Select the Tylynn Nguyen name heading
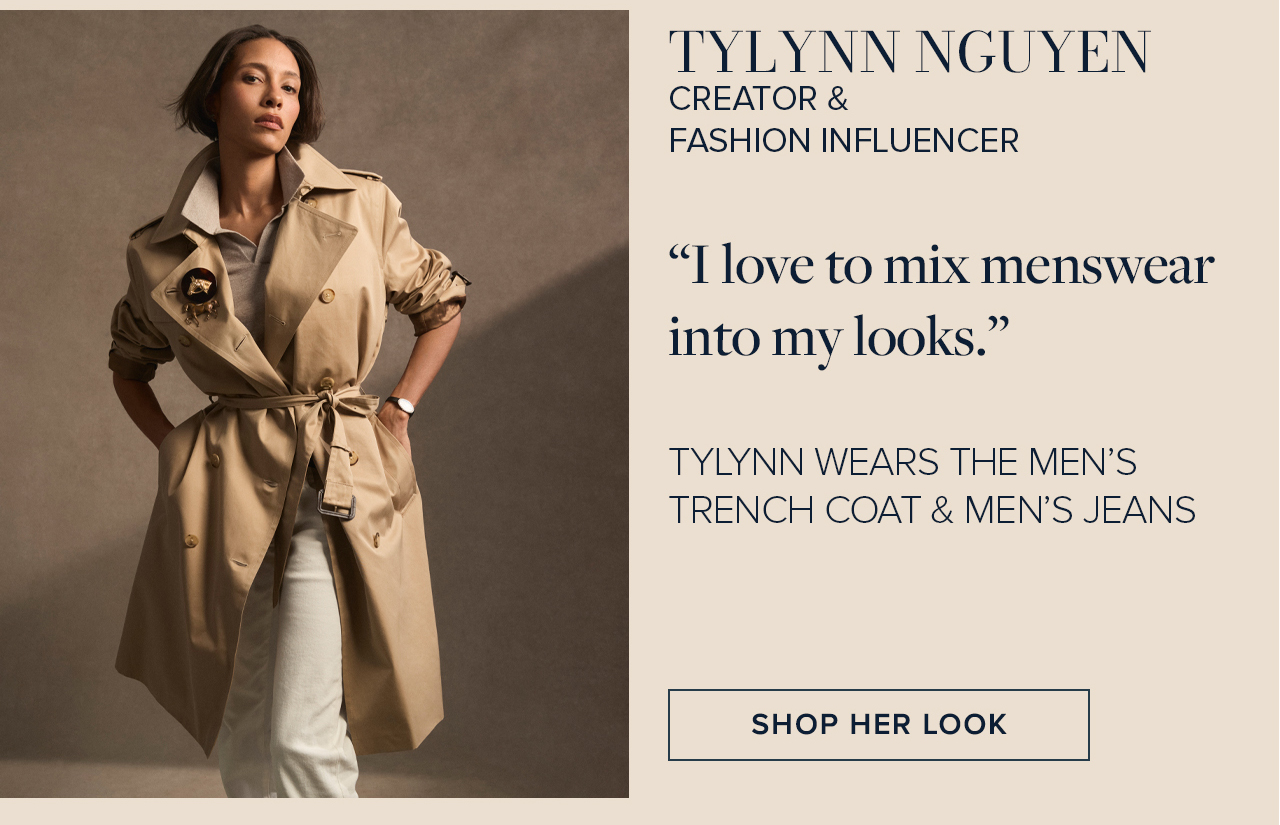 point(910,53)
